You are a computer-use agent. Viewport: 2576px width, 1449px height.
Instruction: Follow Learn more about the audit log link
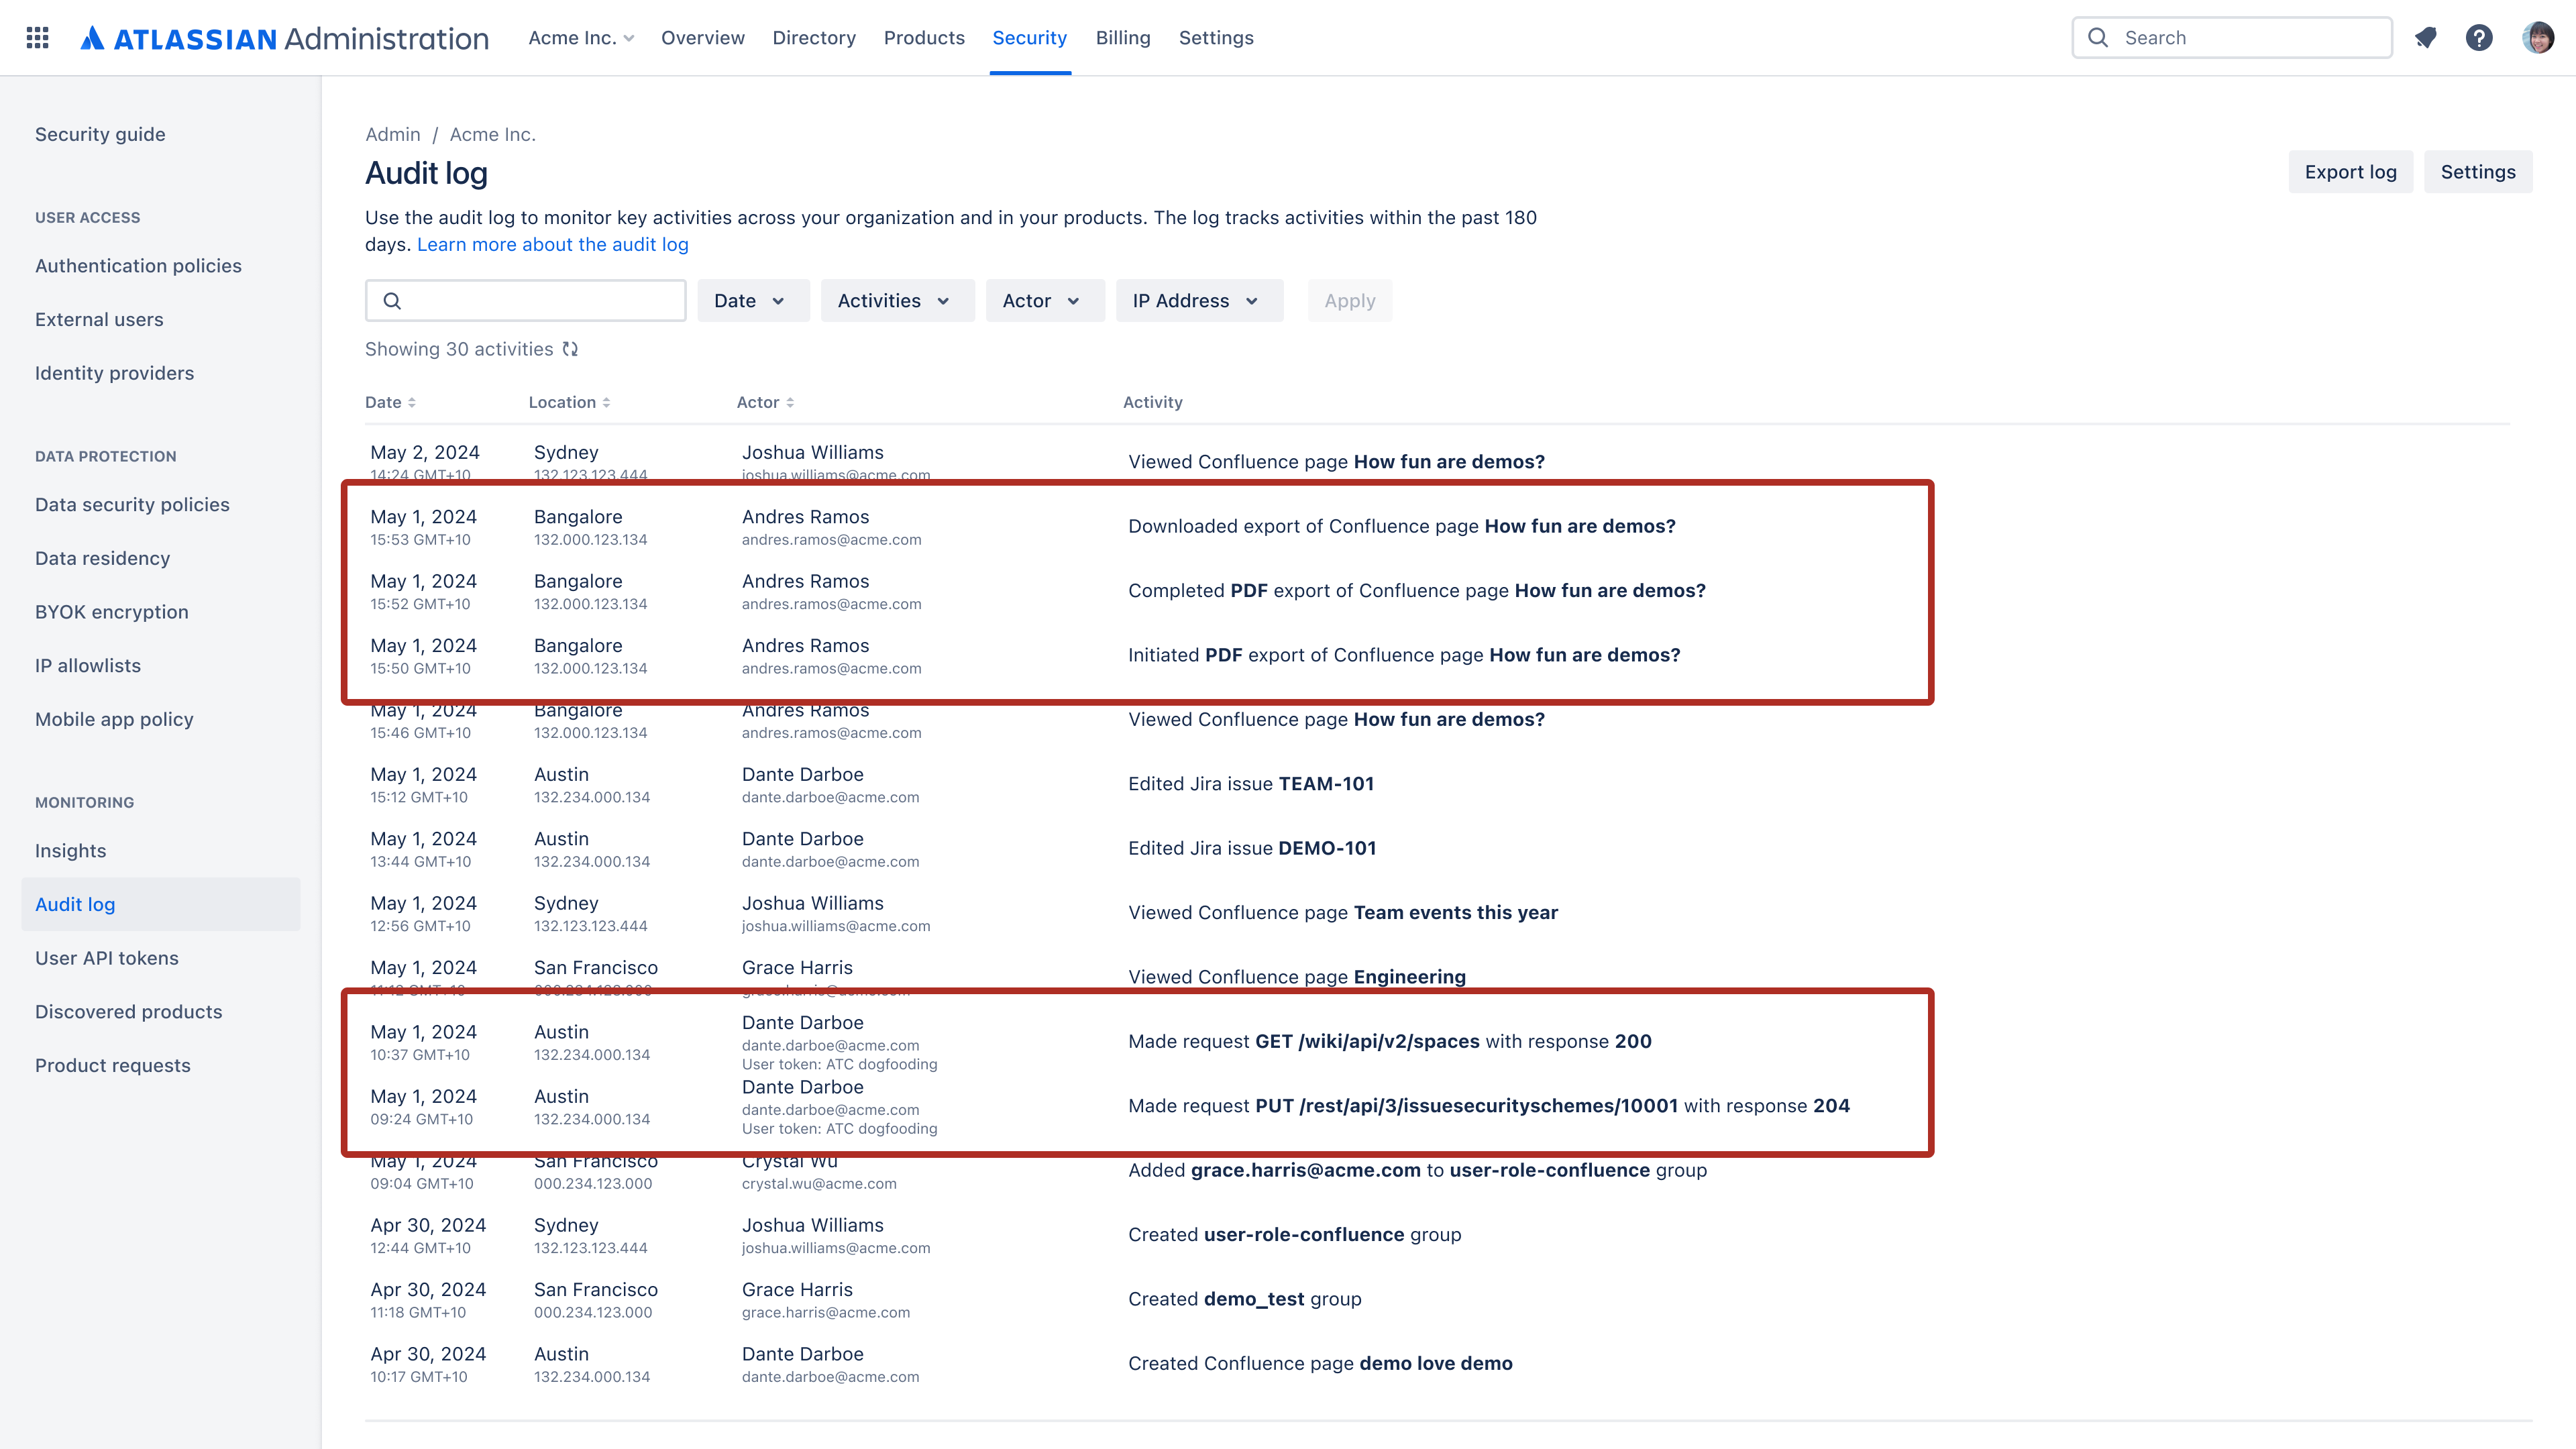click(x=552, y=245)
